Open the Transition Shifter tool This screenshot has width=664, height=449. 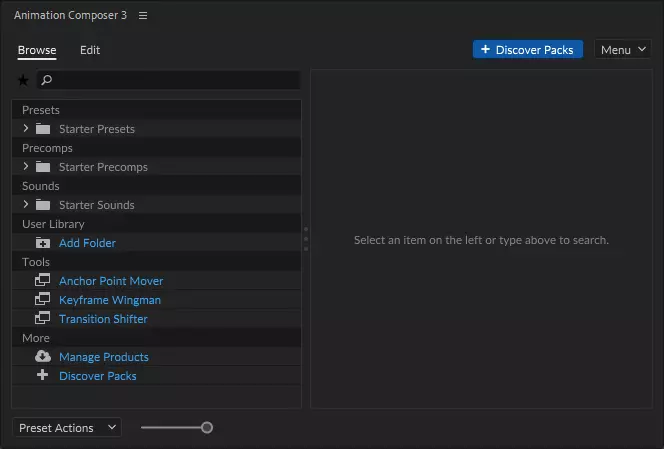click(x=103, y=319)
